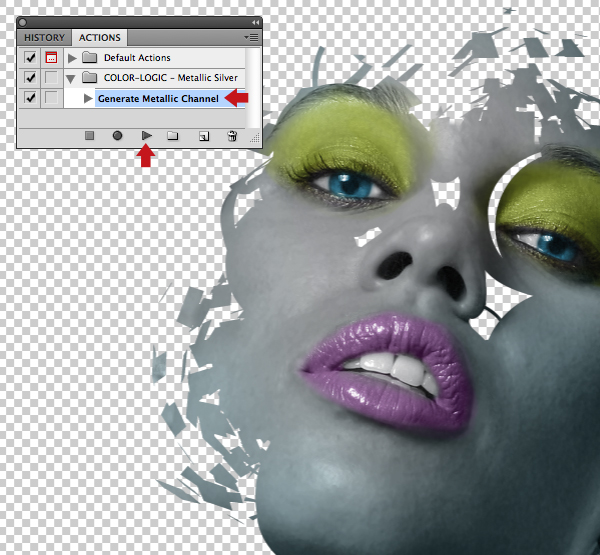Select the ACTIONS tab
The width and height of the screenshot is (600, 555).
click(x=99, y=38)
